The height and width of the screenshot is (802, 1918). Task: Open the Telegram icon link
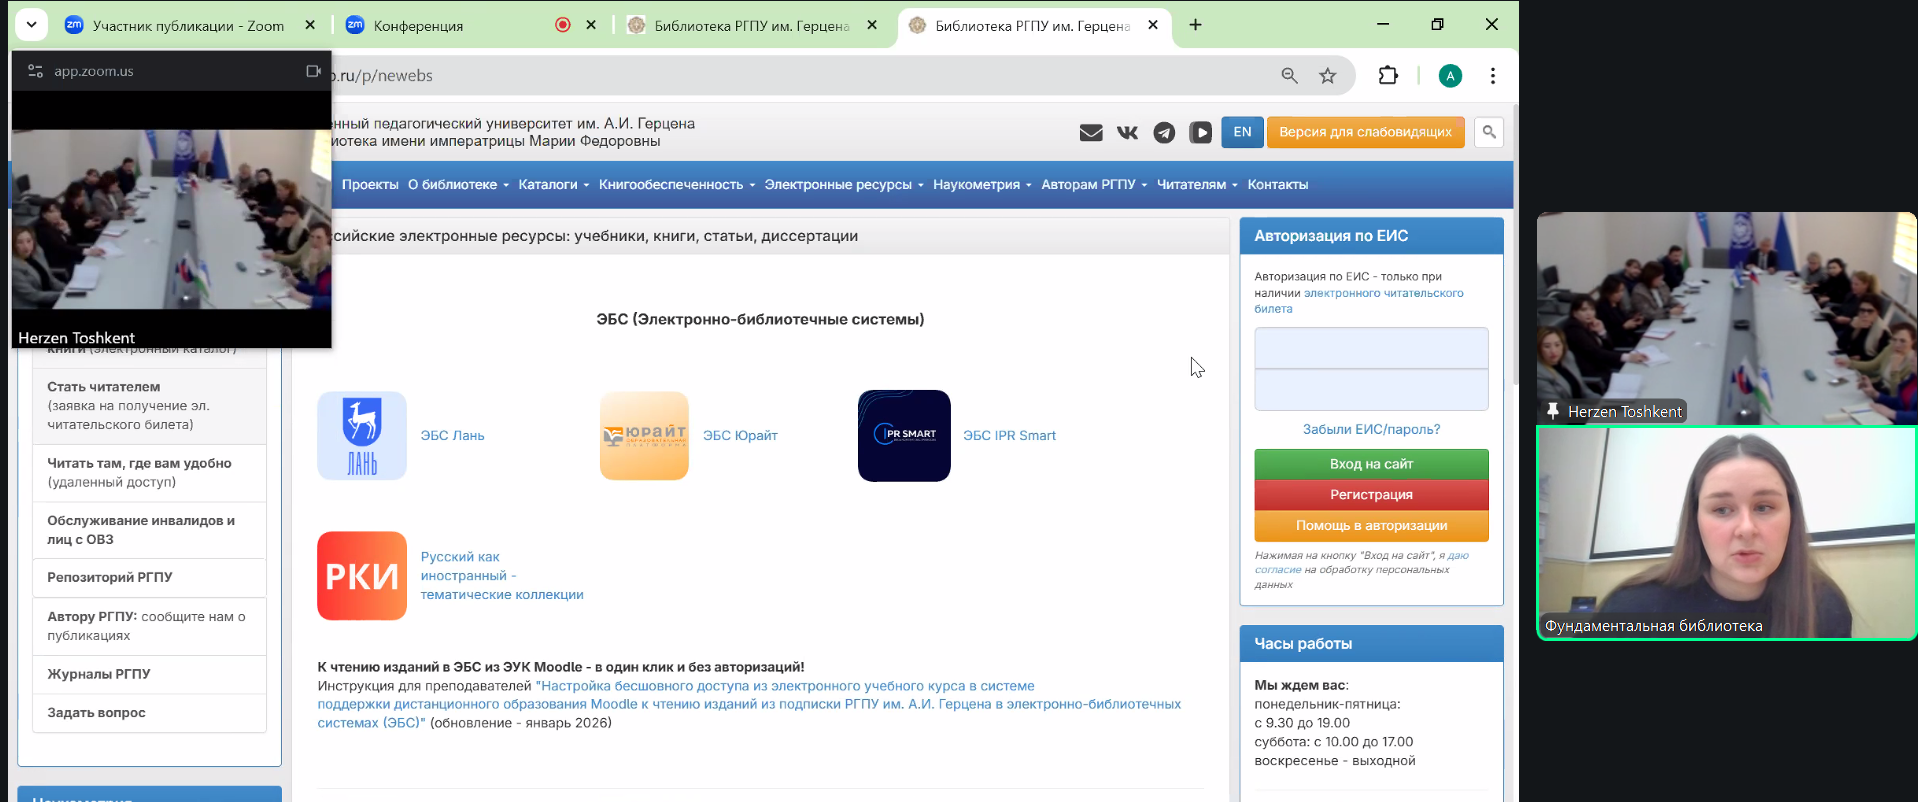tap(1164, 133)
